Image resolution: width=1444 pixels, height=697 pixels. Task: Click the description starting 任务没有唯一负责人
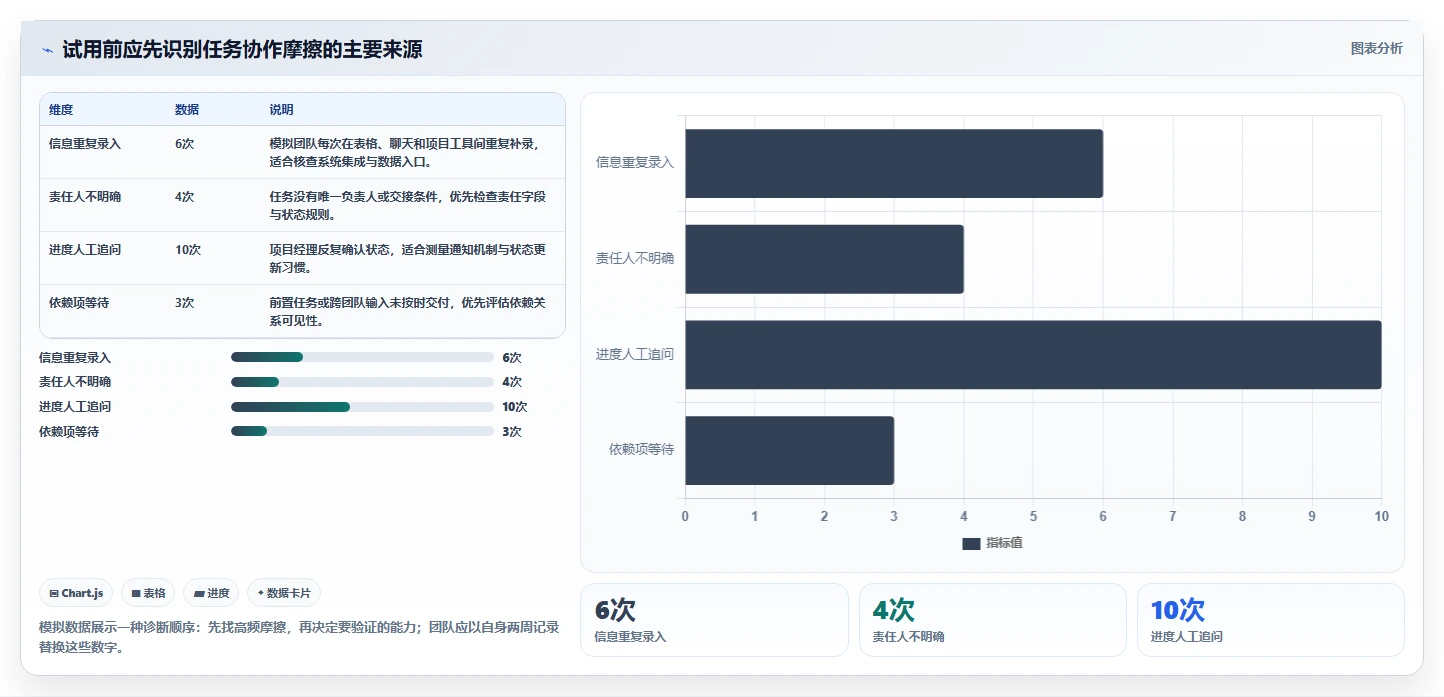(408, 205)
